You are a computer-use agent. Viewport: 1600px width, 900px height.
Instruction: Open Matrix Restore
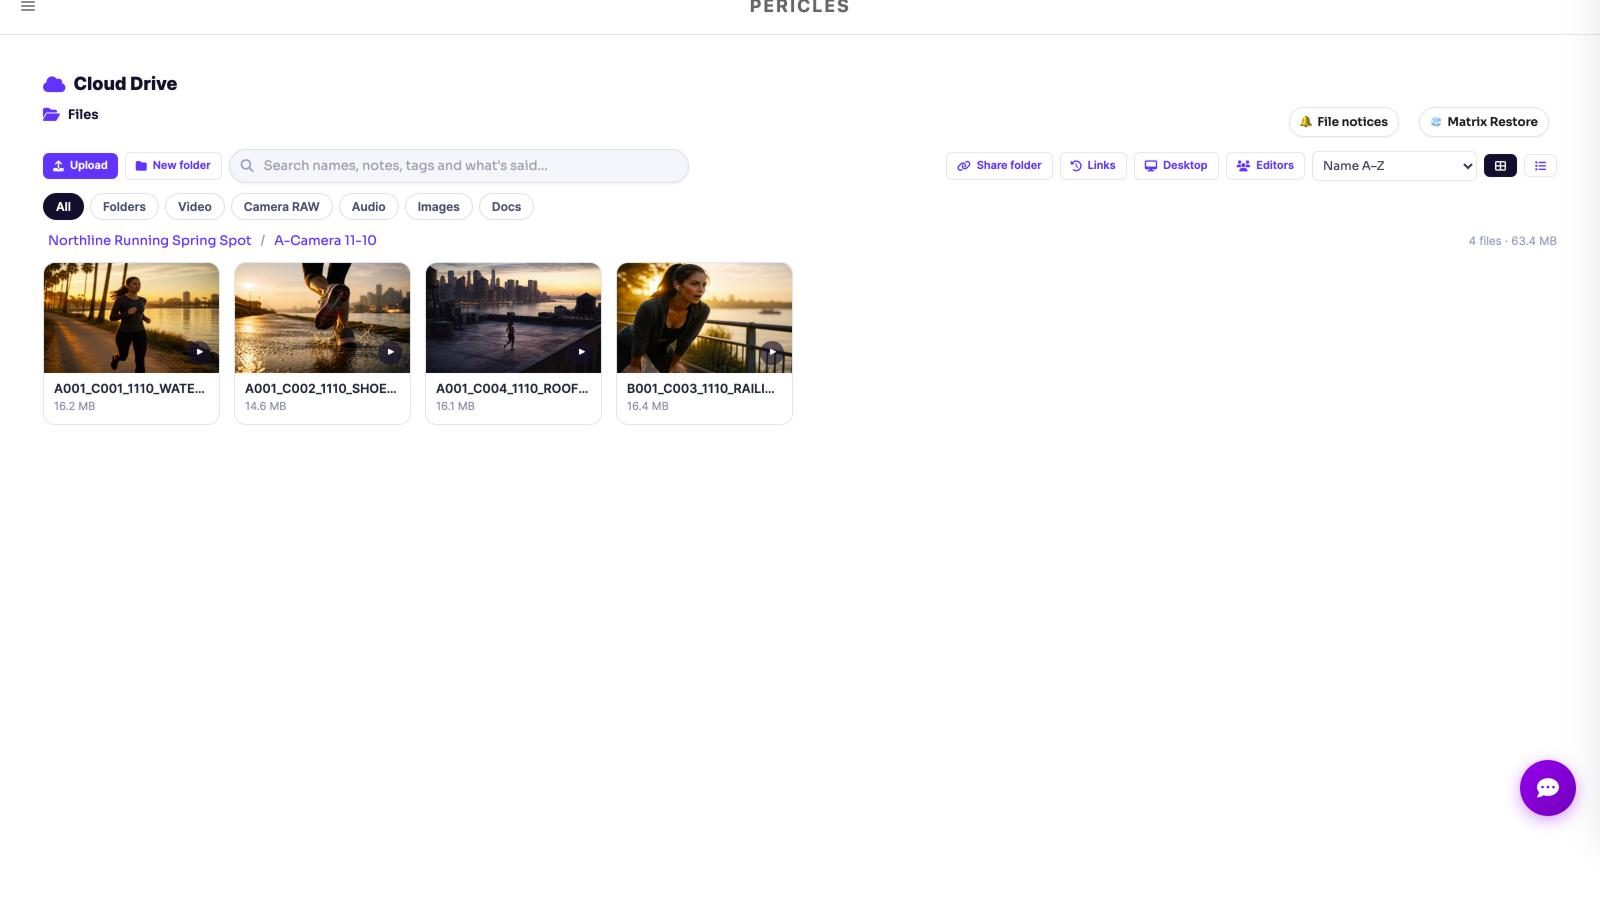(x=1483, y=122)
